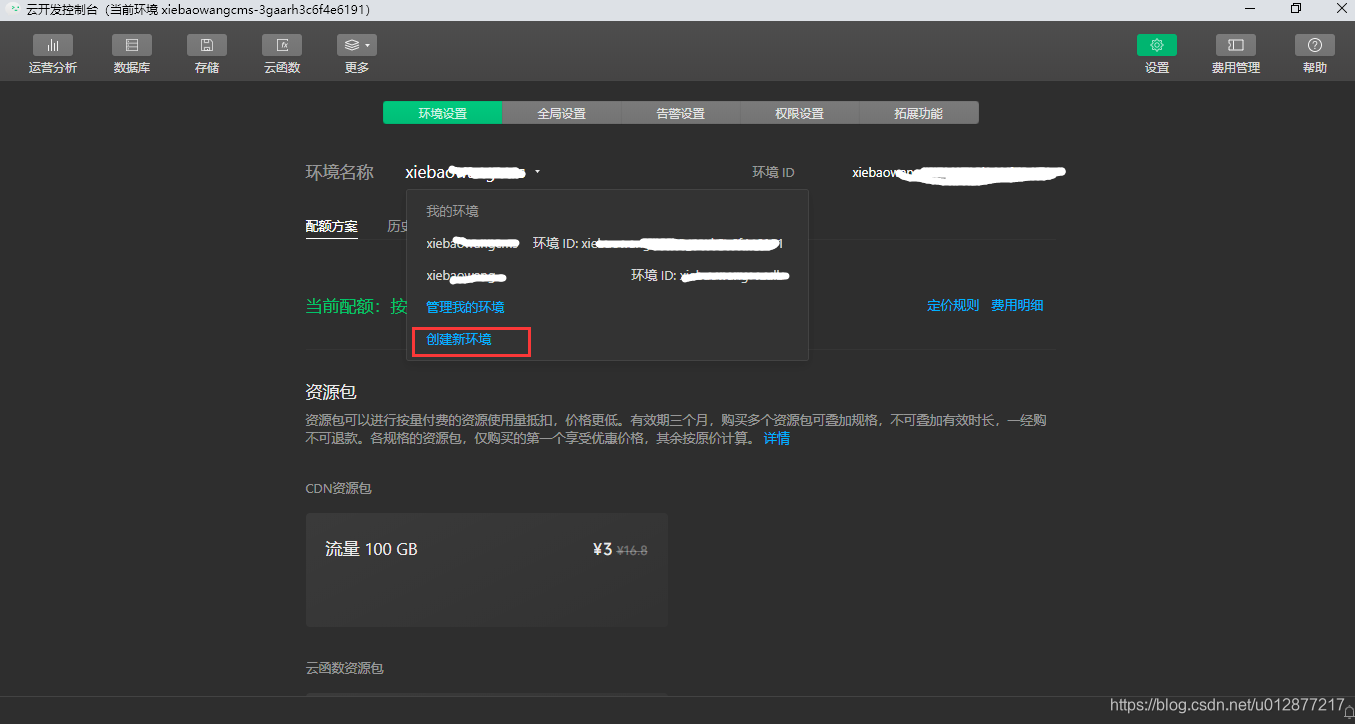Switch to the 告警设置 tab
The image size is (1355, 724).
680,112
